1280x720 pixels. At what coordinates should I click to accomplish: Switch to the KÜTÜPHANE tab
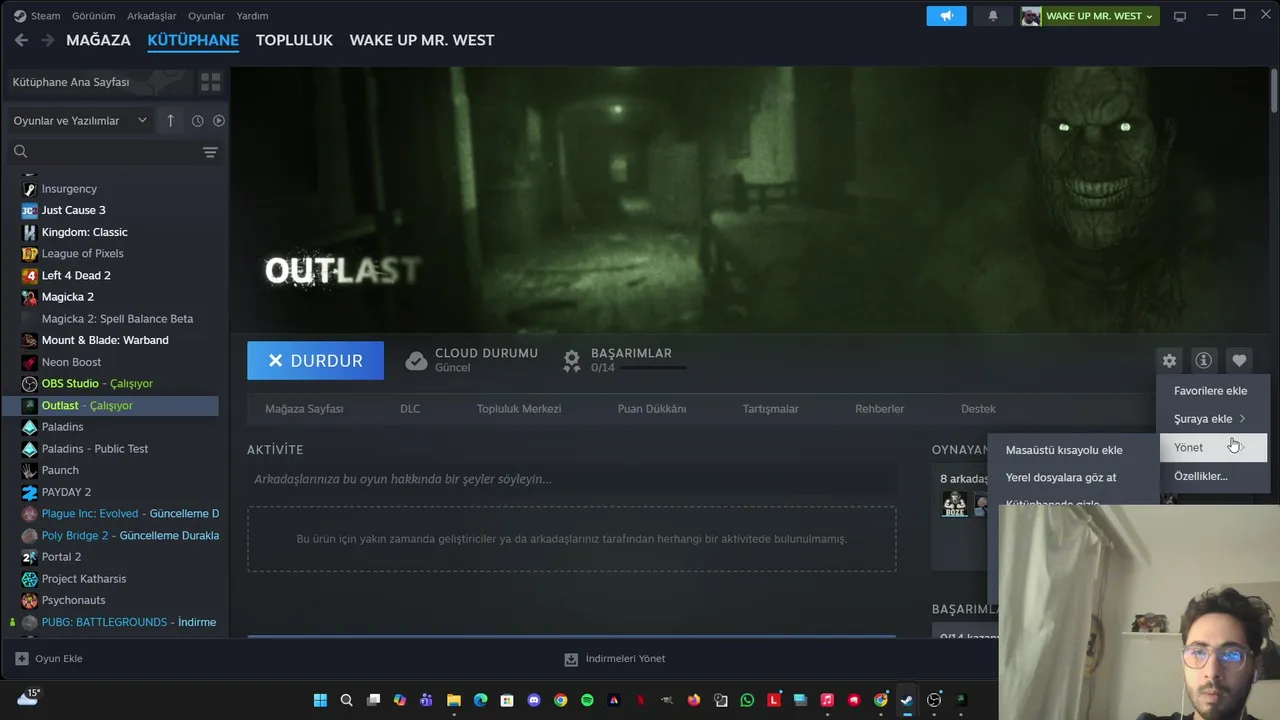193,40
